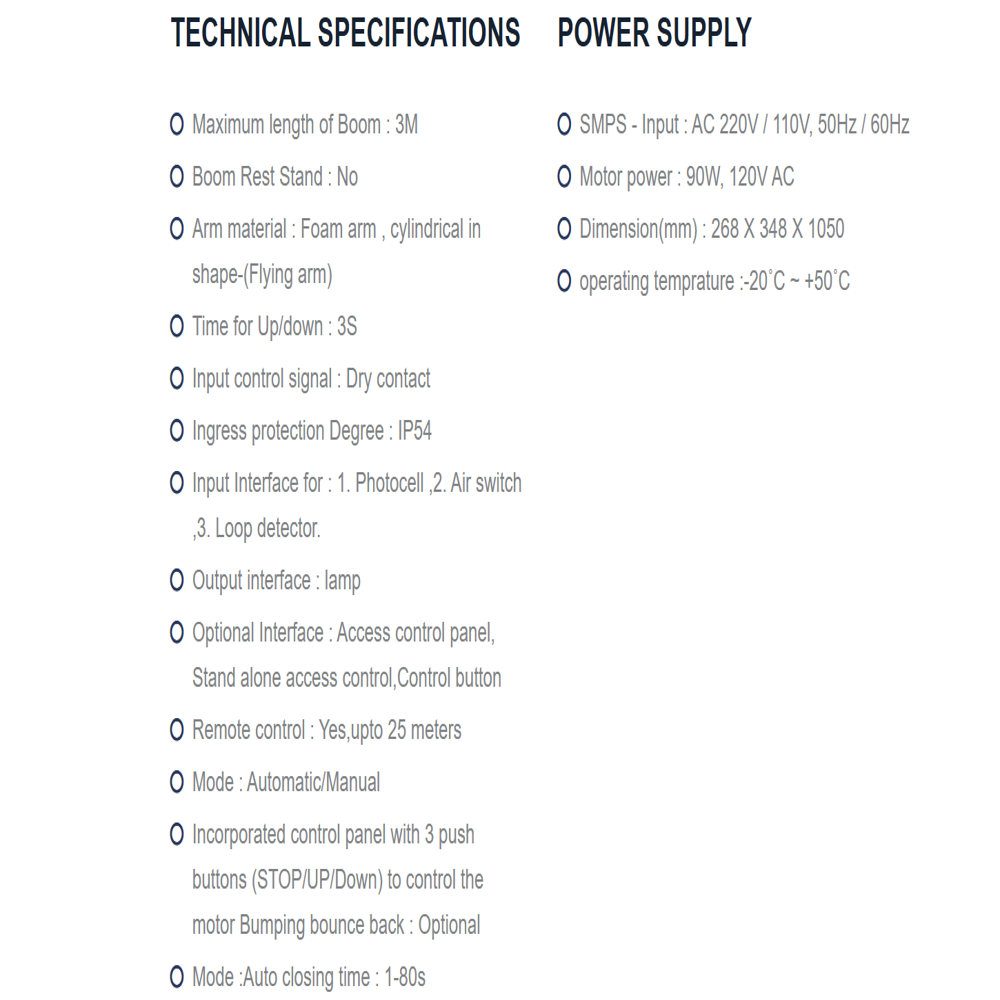Image resolution: width=1000 pixels, height=1000 pixels.
Task: Select the bullet before Arm material
Action: (177, 228)
